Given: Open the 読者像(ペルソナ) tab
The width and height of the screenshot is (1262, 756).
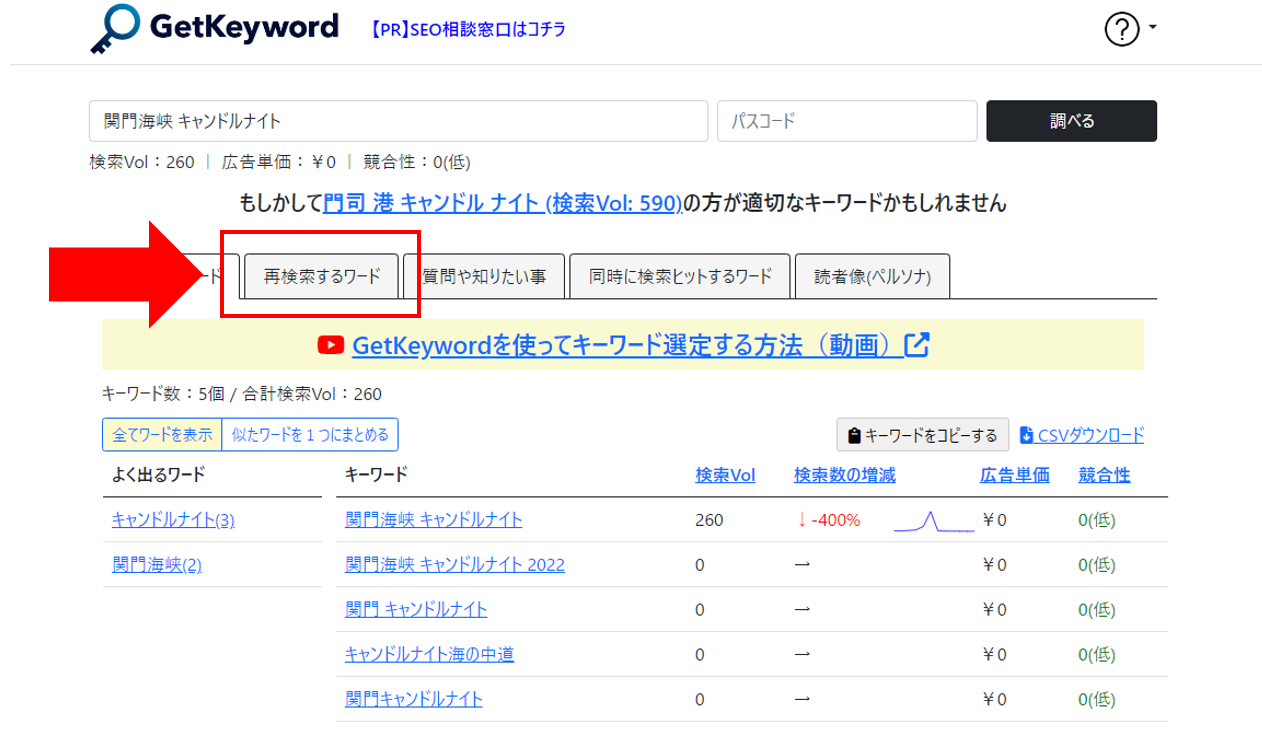Looking at the screenshot, I should (x=872, y=276).
